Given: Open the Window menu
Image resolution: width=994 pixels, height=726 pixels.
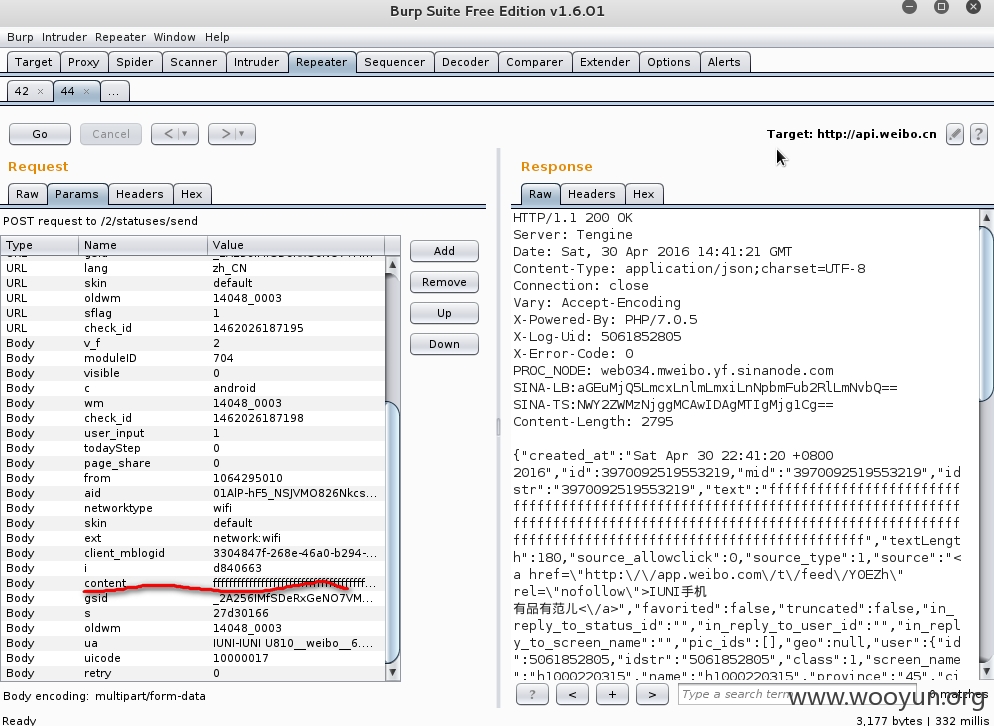Looking at the screenshot, I should point(174,37).
